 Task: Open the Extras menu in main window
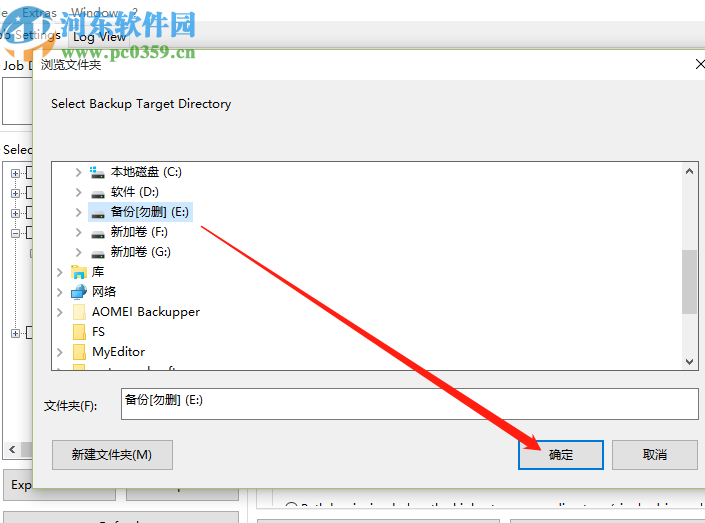coord(40,13)
